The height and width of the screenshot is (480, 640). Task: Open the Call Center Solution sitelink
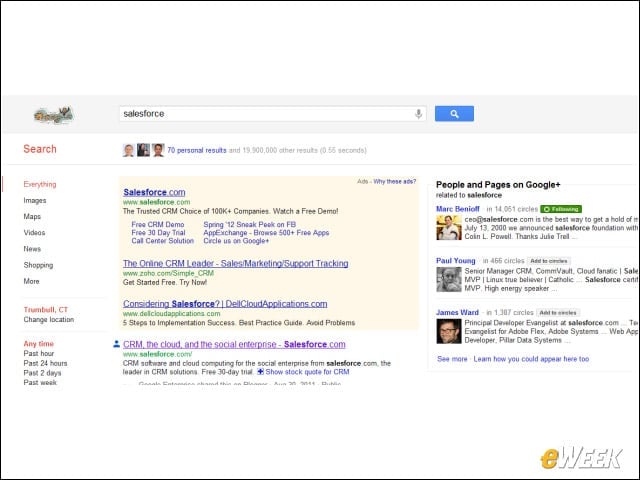pyautogui.click(x=162, y=241)
